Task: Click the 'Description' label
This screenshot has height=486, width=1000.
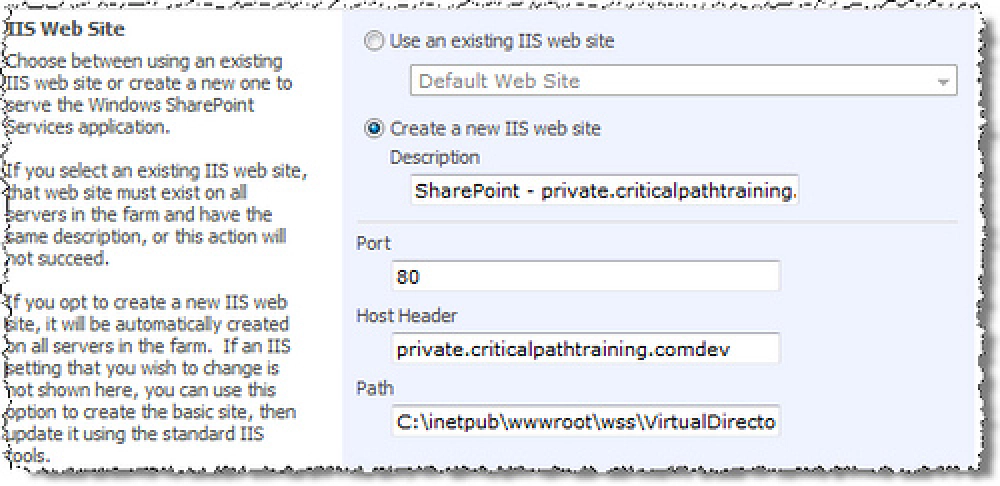Action: pyautogui.click(x=434, y=156)
